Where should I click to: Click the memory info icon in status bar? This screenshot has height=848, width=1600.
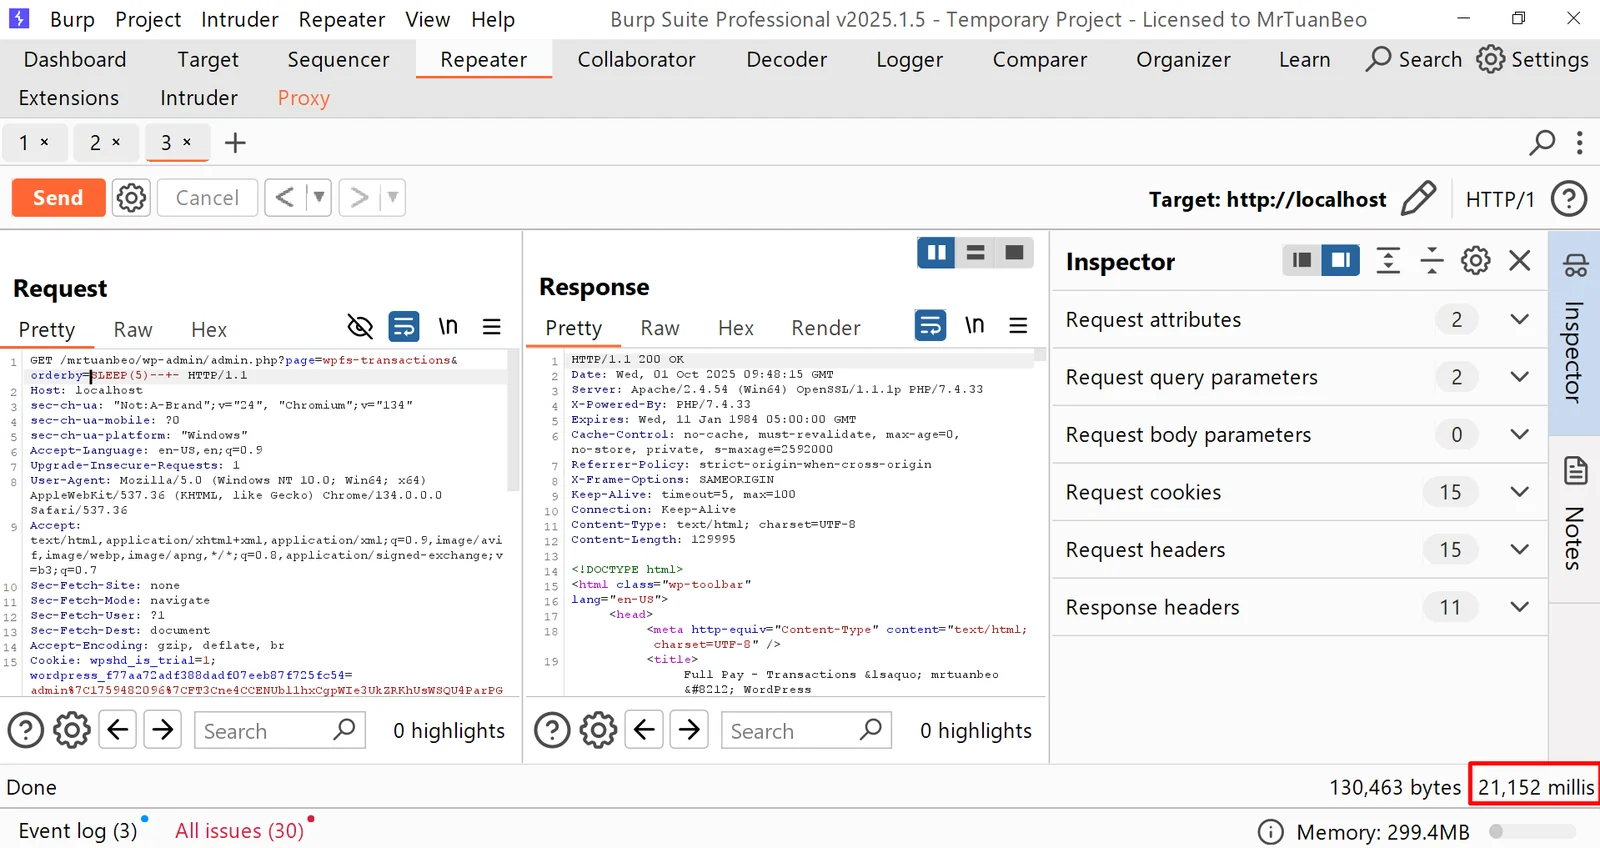pos(1270,832)
